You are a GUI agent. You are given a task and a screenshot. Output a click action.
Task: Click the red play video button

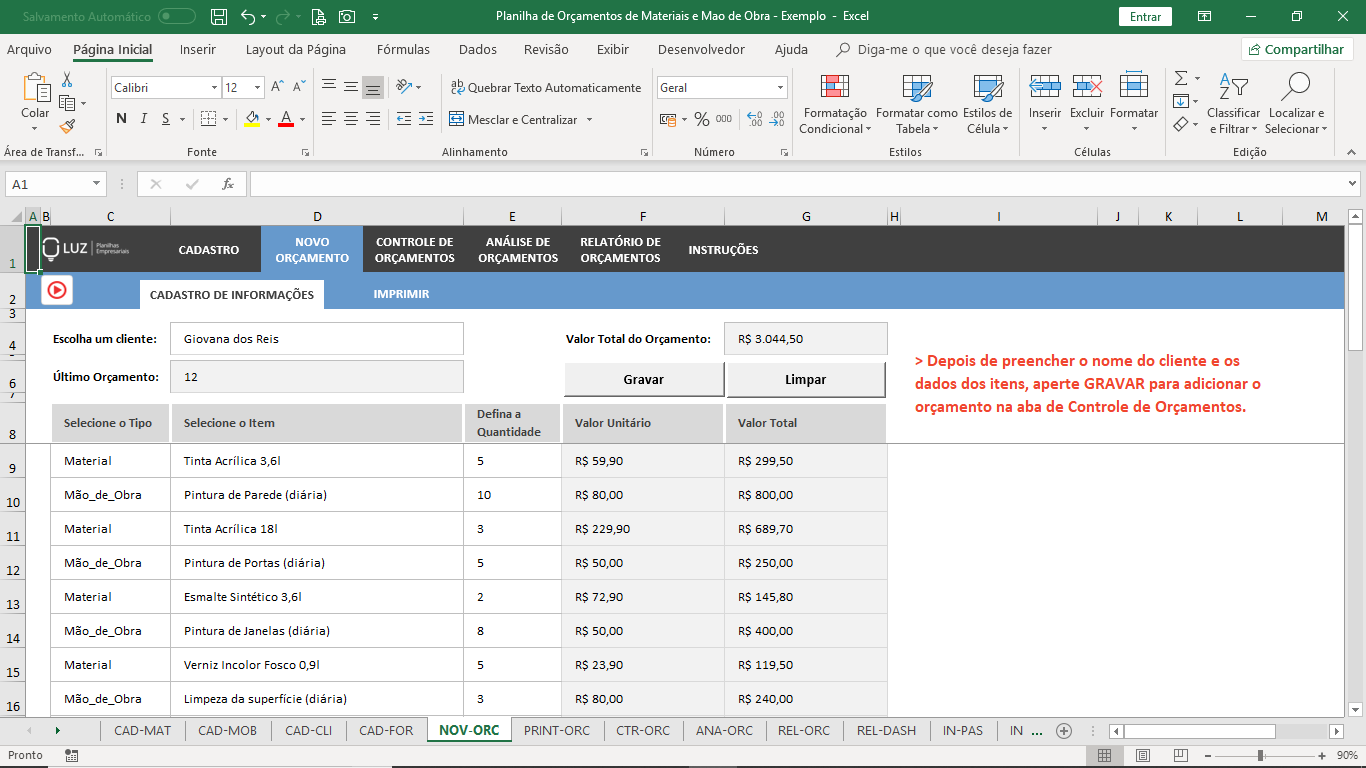(57, 290)
